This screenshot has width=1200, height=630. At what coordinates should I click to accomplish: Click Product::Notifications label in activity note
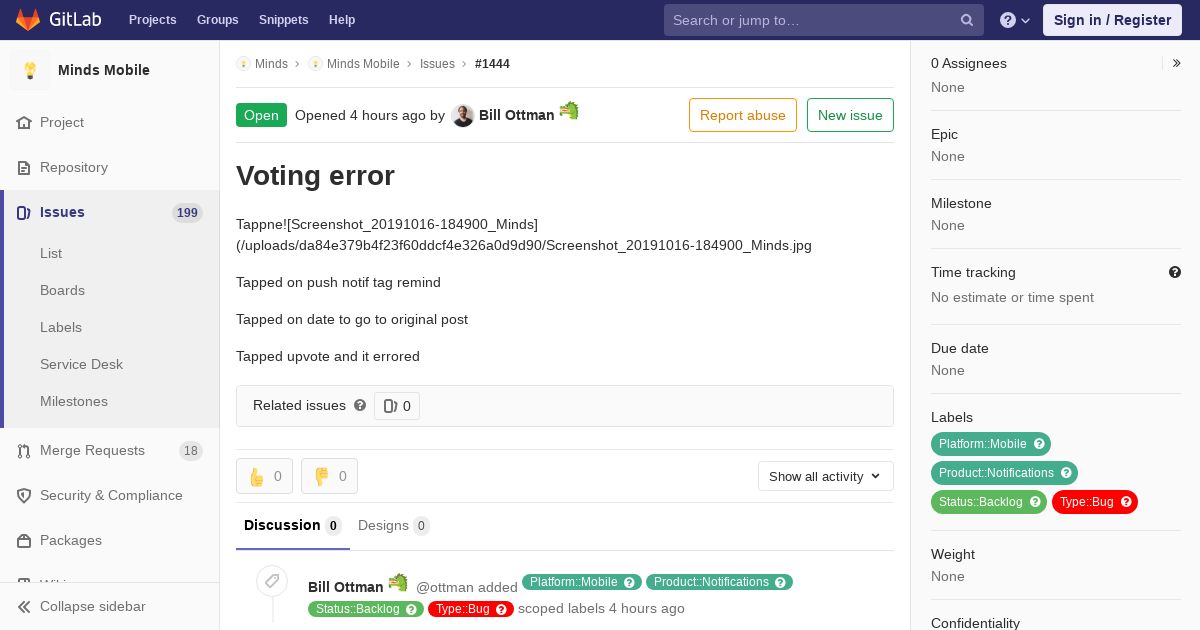[x=719, y=582]
